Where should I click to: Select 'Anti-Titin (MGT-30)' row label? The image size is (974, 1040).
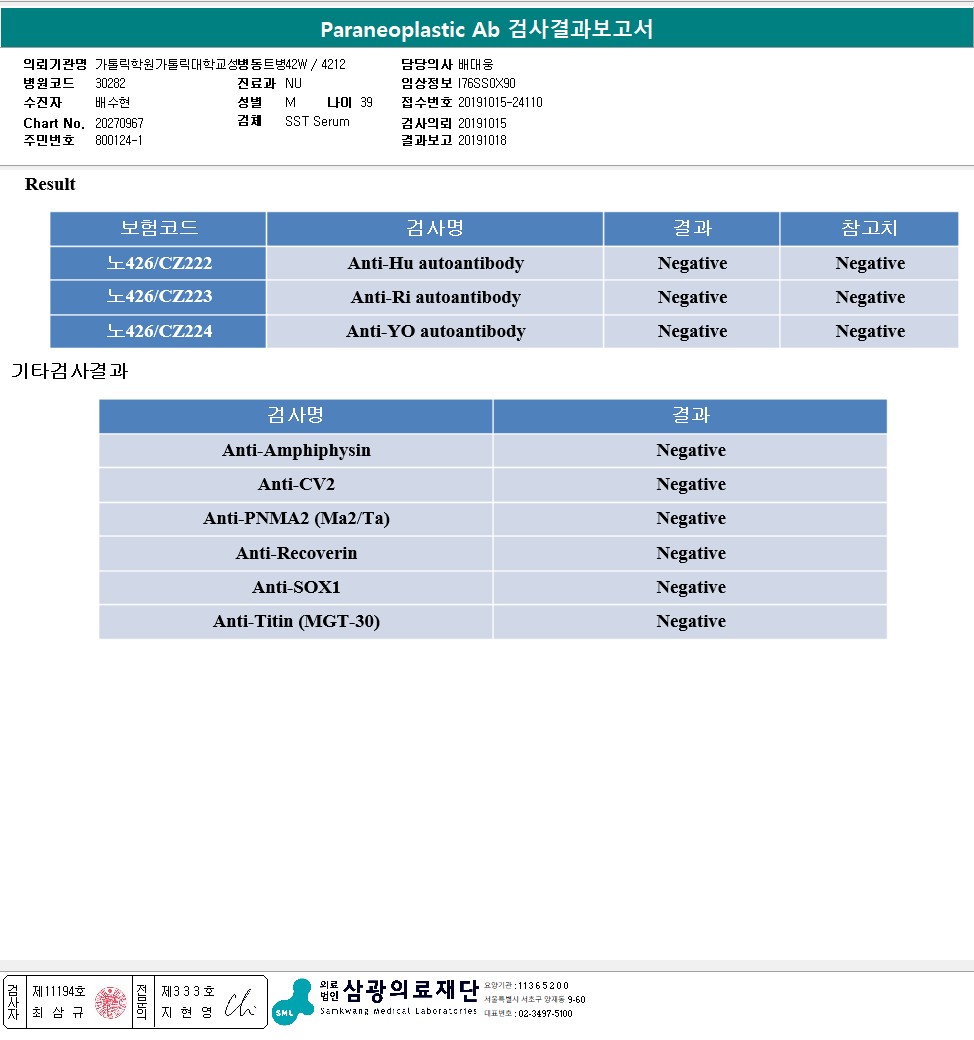(296, 621)
